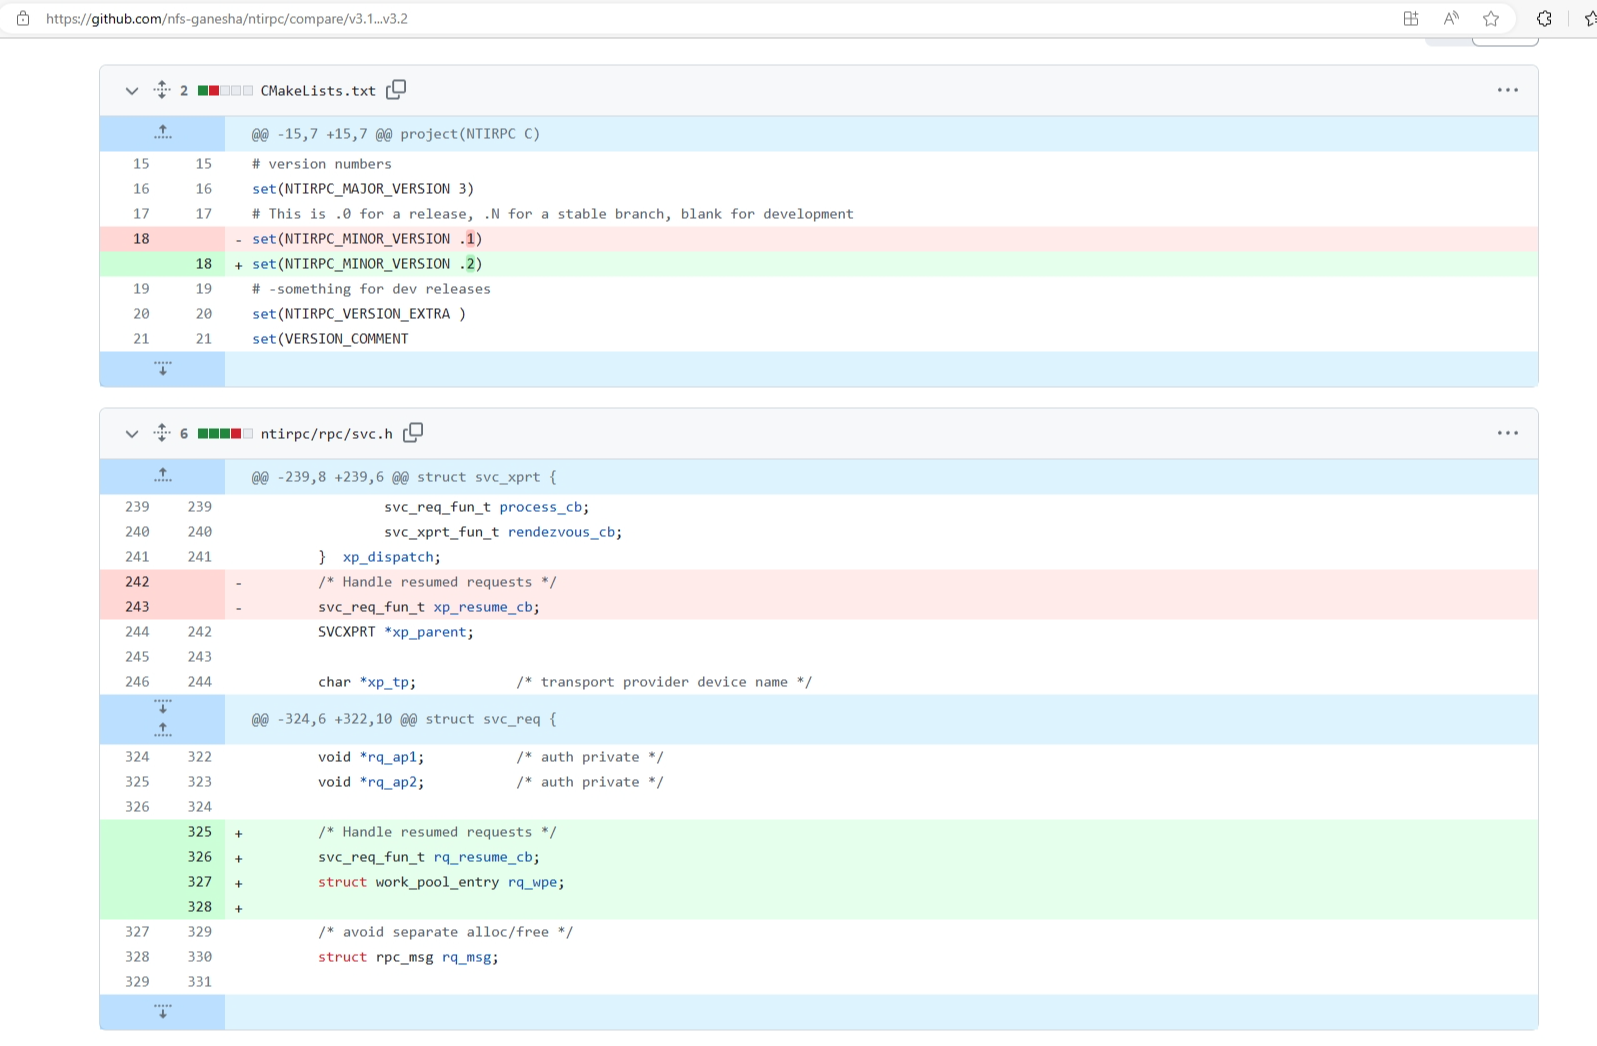Open the read aloud browser icon
Screen dimensions: 1597x1046
pos(1451,19)
